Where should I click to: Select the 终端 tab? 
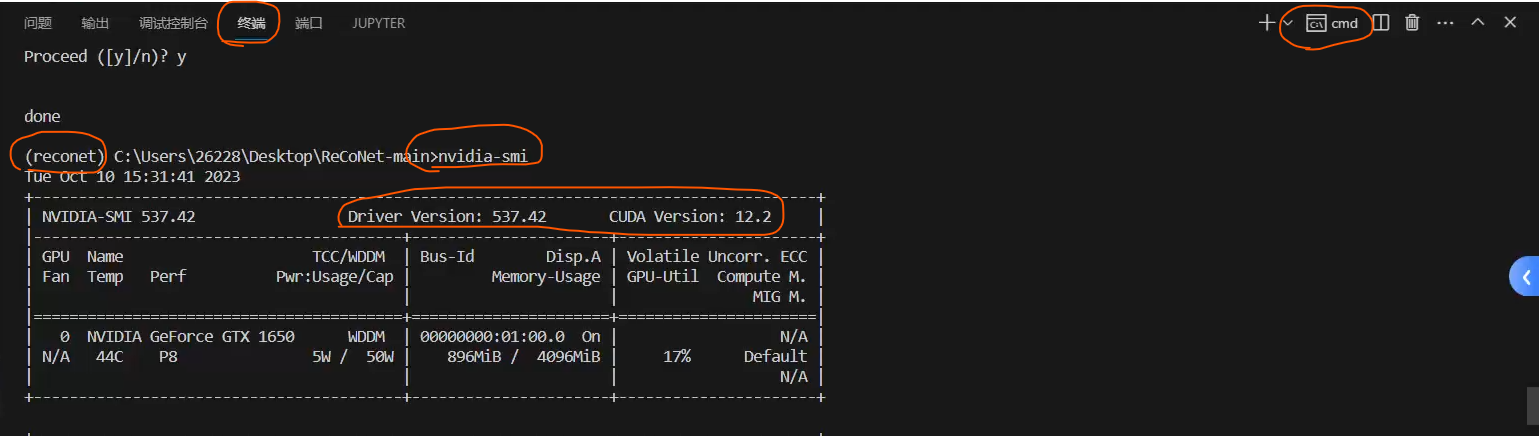[x=252, y=23]
